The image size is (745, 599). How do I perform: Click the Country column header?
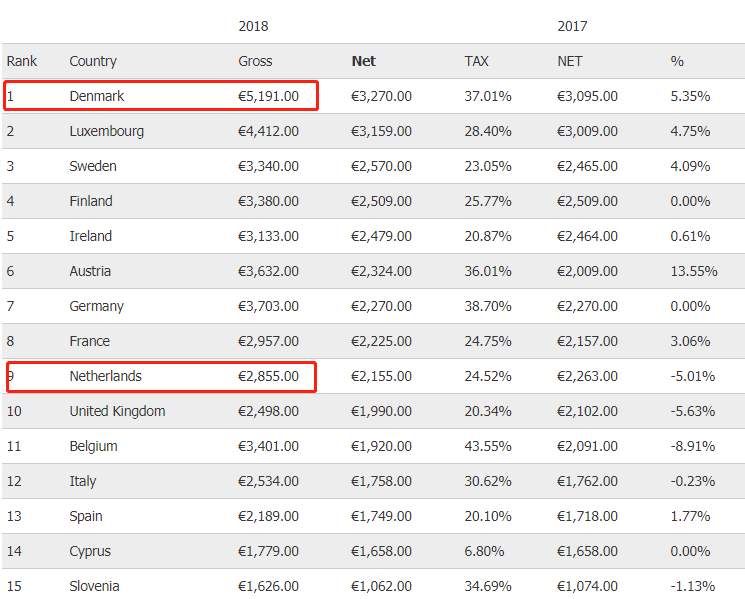click(93, 61)
